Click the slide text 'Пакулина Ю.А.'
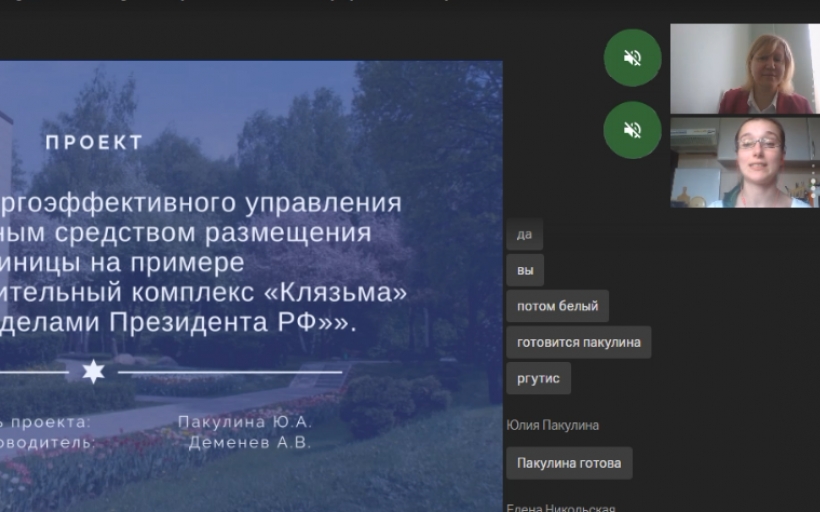820x512 pixels. coord(245,422)
